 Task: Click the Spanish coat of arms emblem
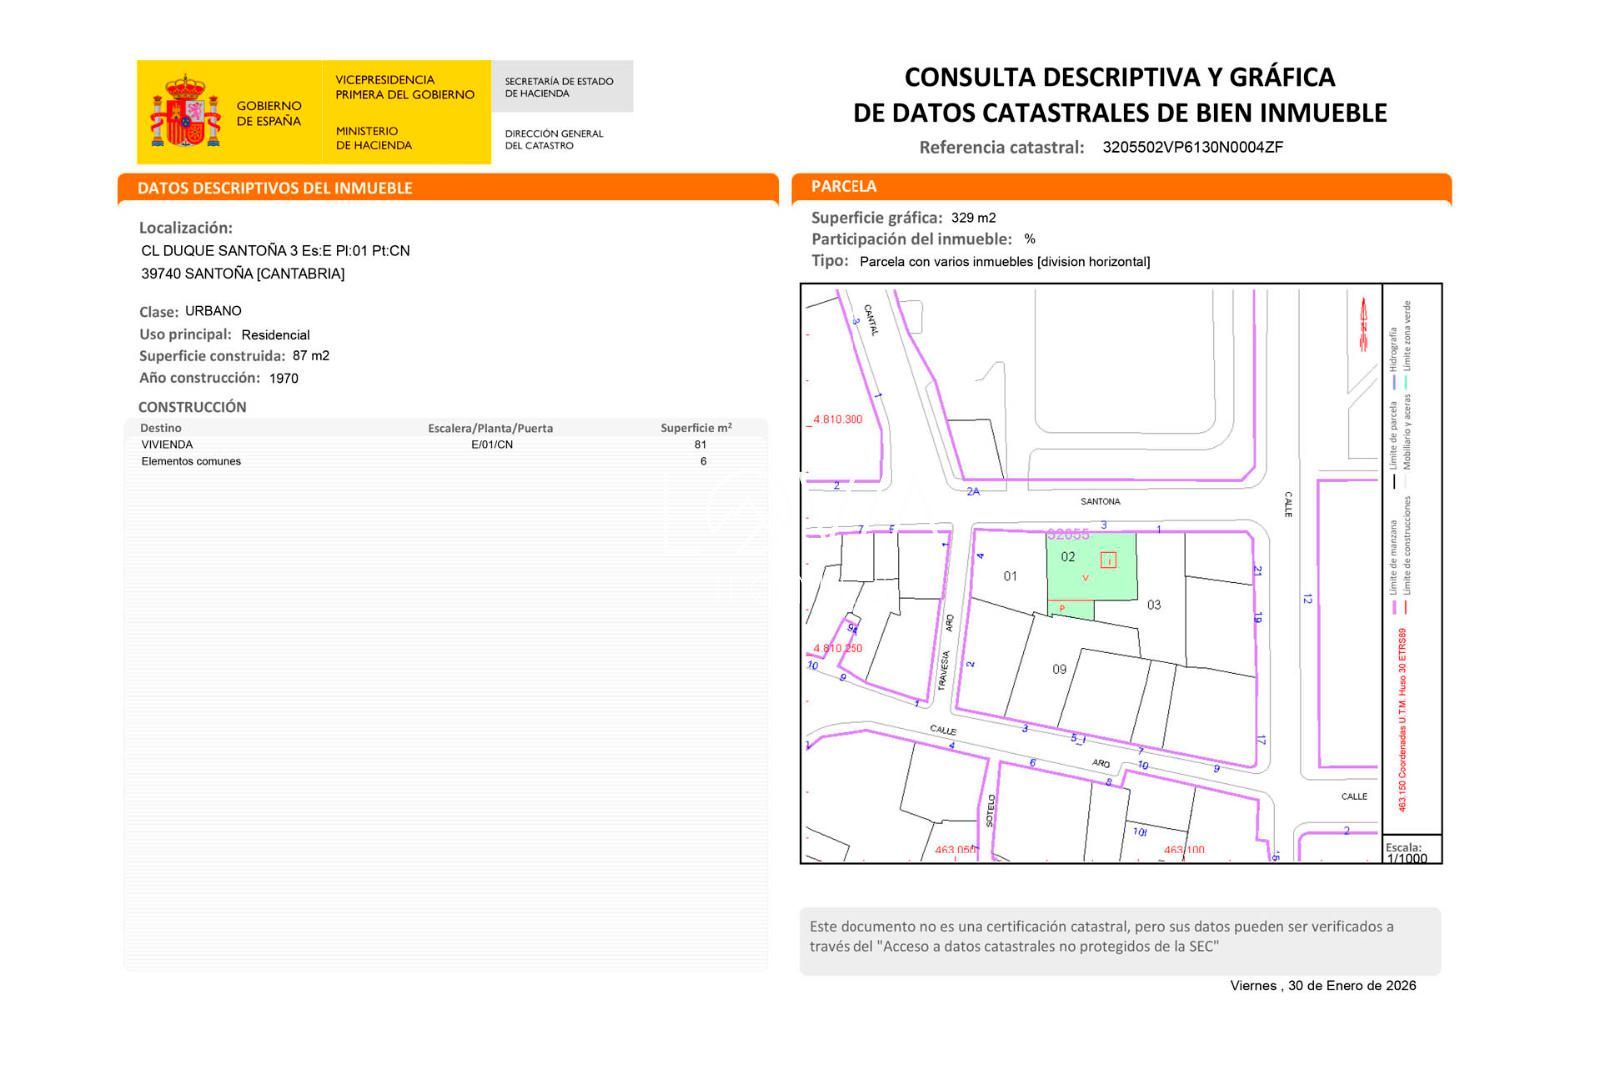click(185, 111)
